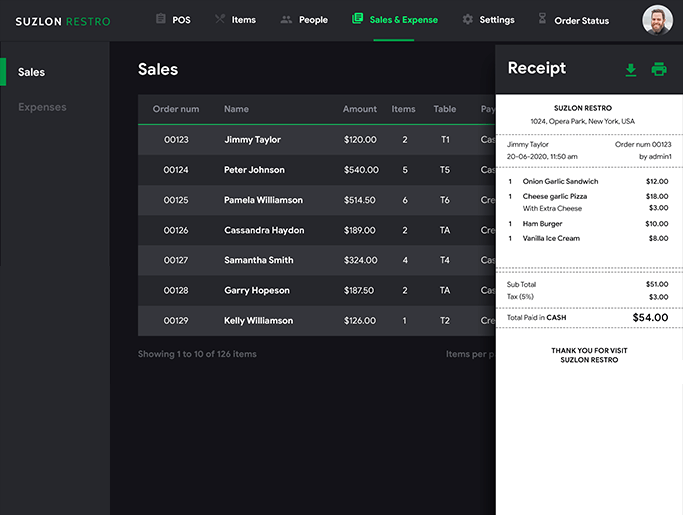Open the Order Status page
This screenshot has height=515, width=683.
coord(582,21)
